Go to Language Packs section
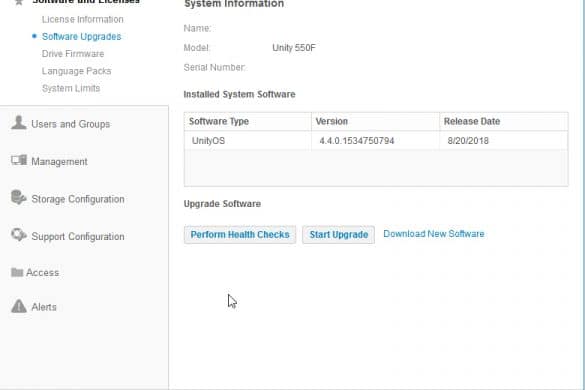Image resolution: width=585 pixels, height=390 pixels. click(76, 71)
